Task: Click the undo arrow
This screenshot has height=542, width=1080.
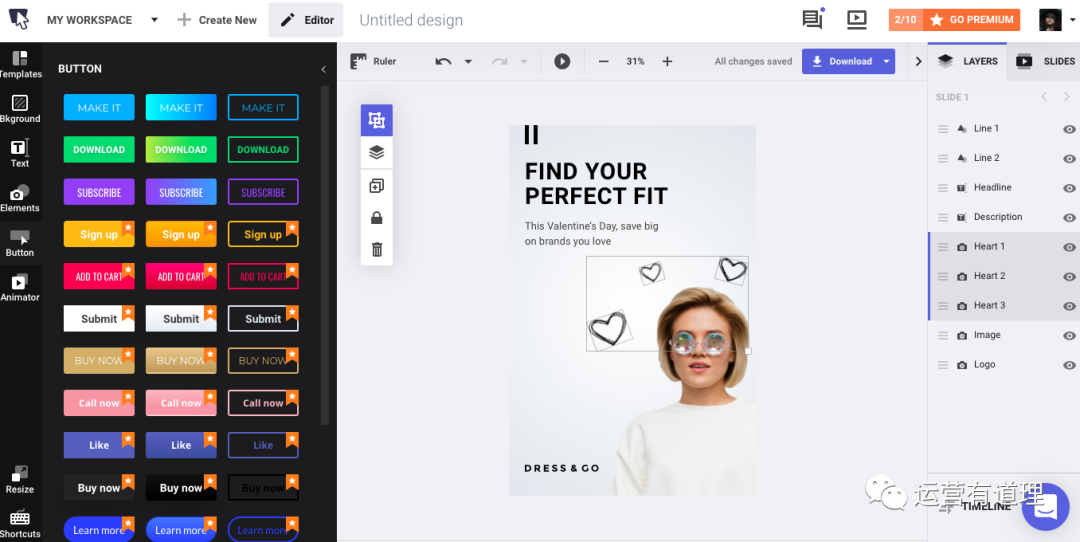Action: coord(443,61)
